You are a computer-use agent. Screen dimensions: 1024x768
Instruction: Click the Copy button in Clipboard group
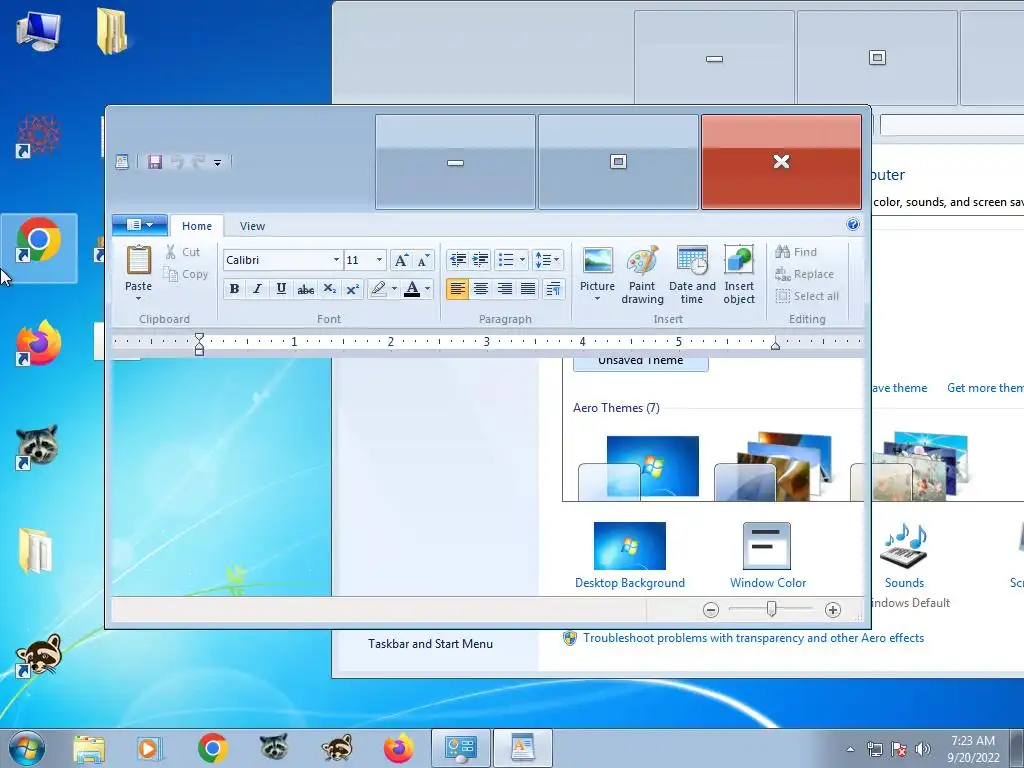pos(185,274)
